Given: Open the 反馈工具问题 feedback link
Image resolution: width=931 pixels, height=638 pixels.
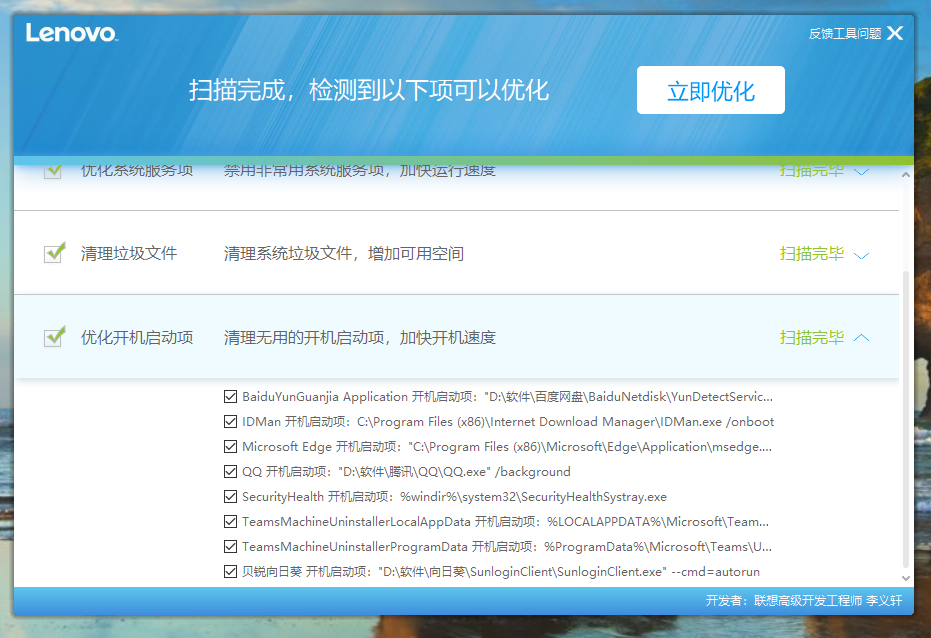Looking at the screenshot, I should point(844,34).
